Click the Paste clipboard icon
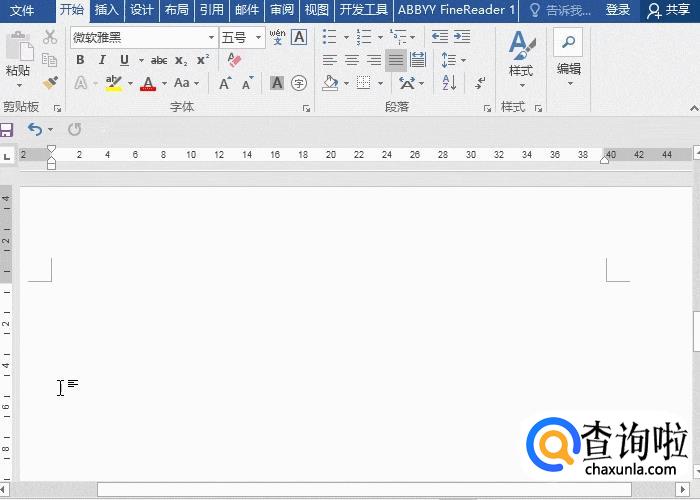 coord(19,46)
